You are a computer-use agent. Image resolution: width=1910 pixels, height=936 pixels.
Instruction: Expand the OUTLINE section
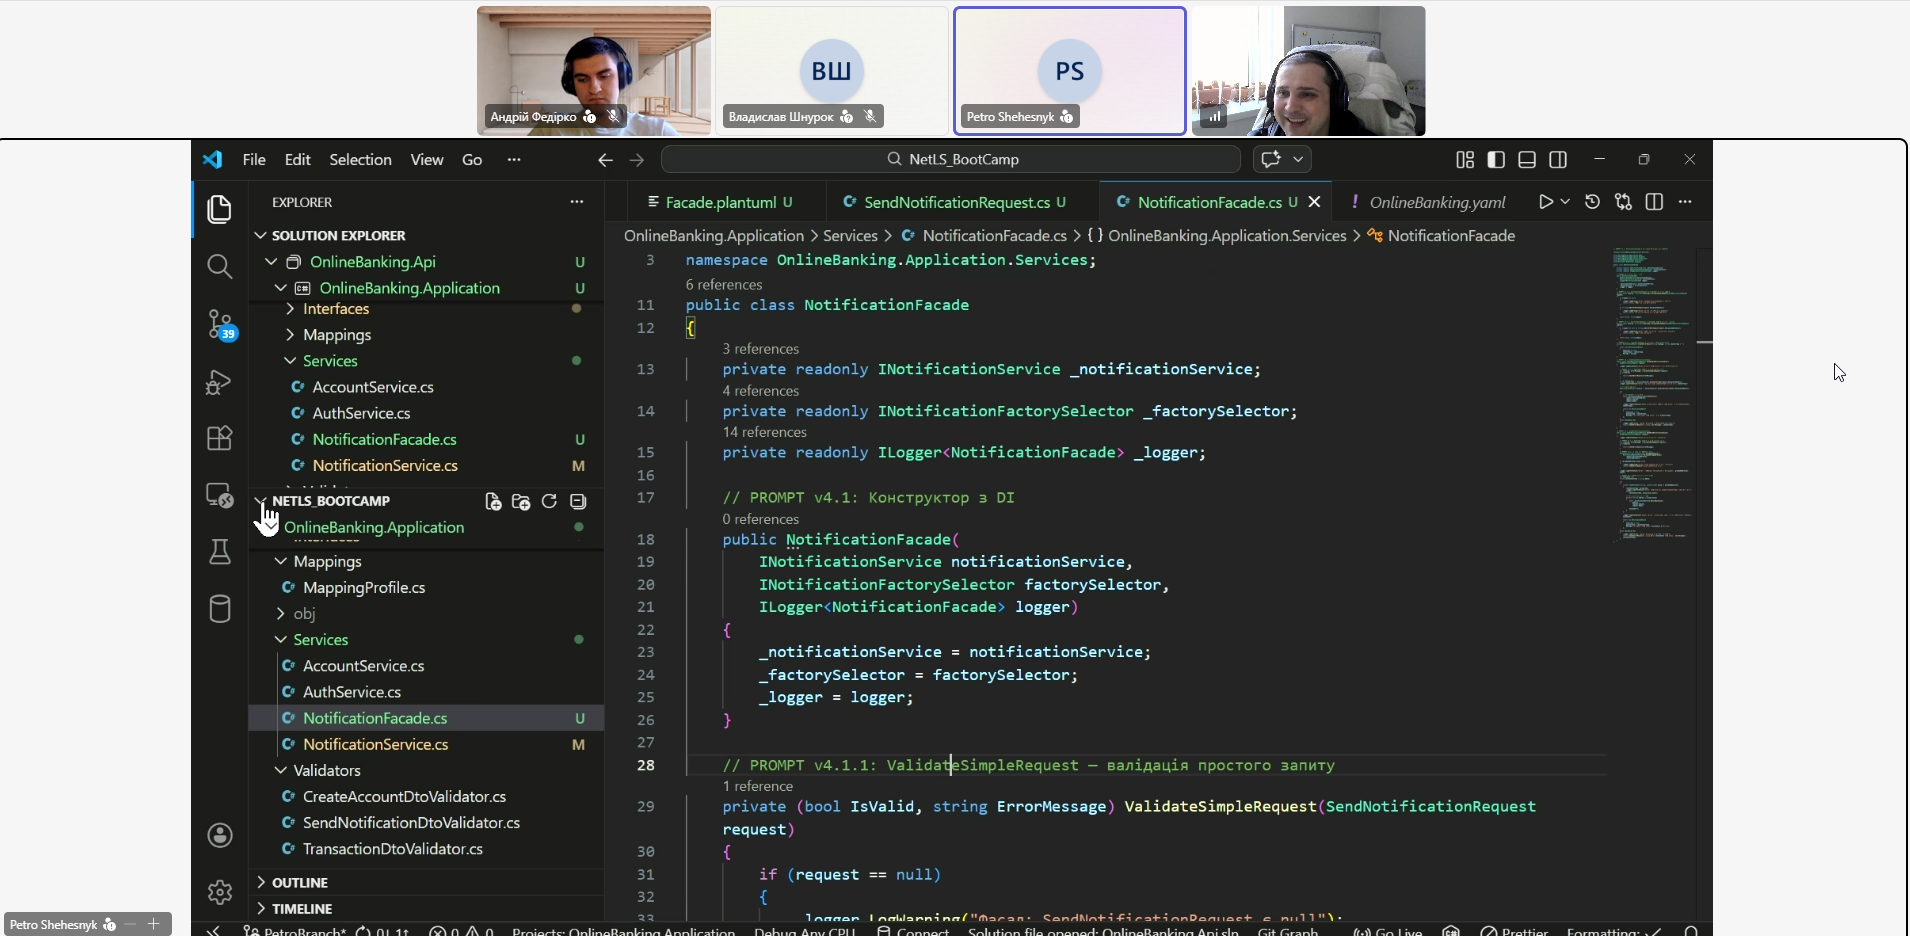pos(300,883)
